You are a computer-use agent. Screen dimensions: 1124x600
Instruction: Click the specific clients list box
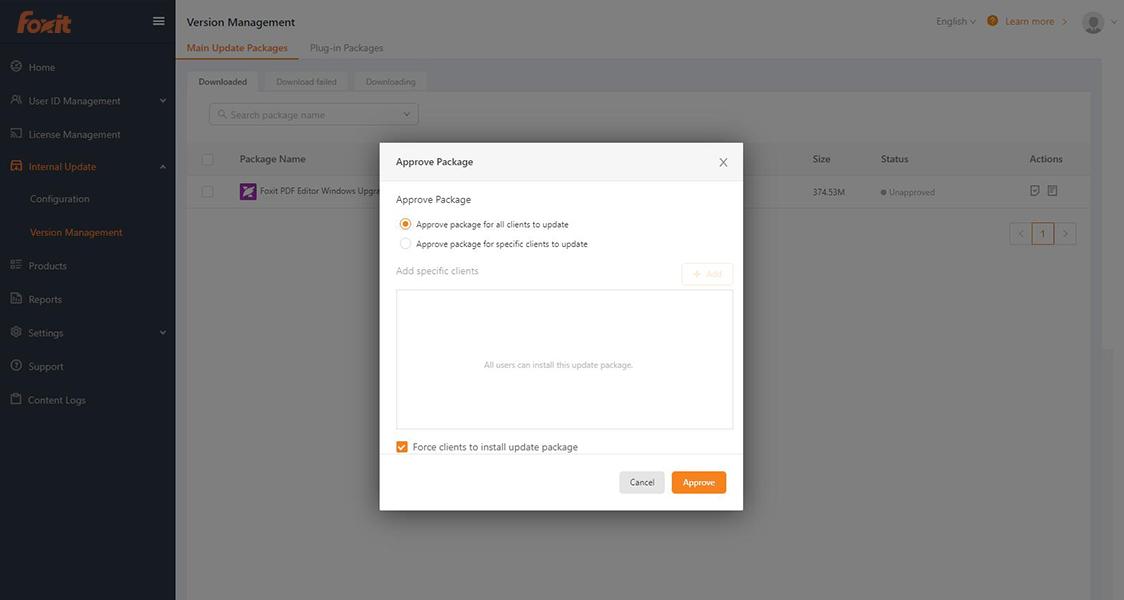point(564,359)
